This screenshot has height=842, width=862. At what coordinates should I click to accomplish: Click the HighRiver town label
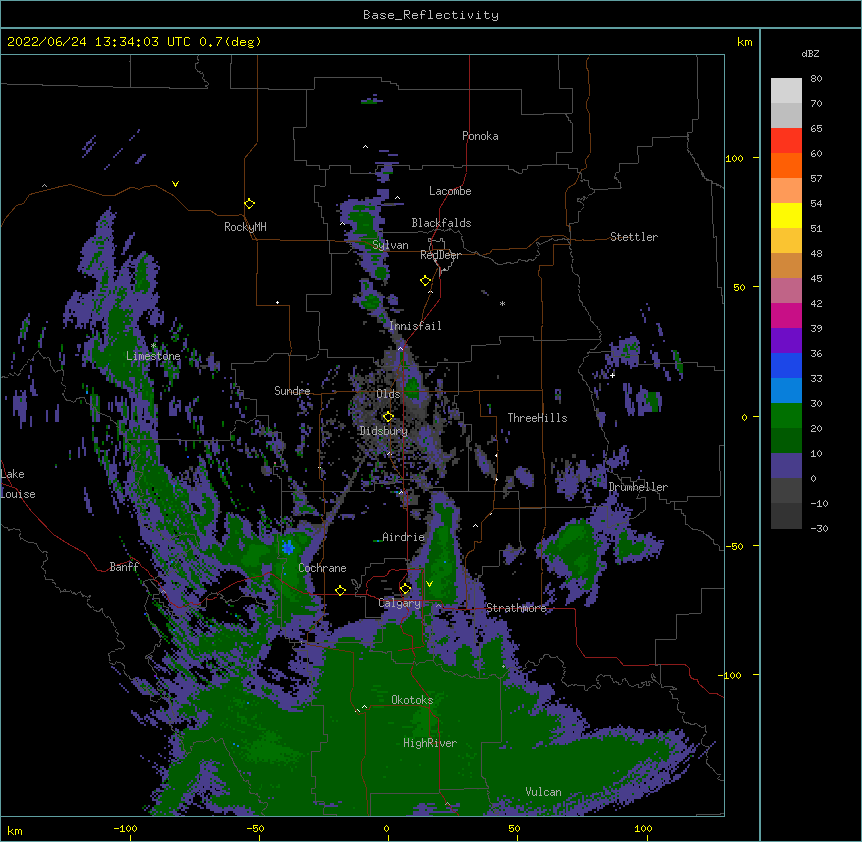pos(430,743)
